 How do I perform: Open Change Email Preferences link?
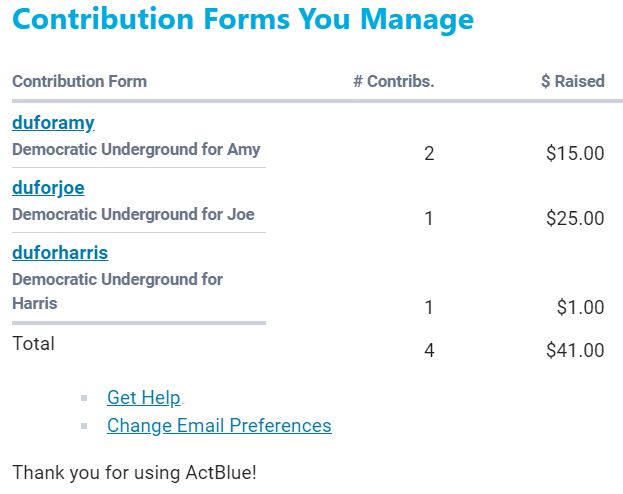click(x=219, y=426)
